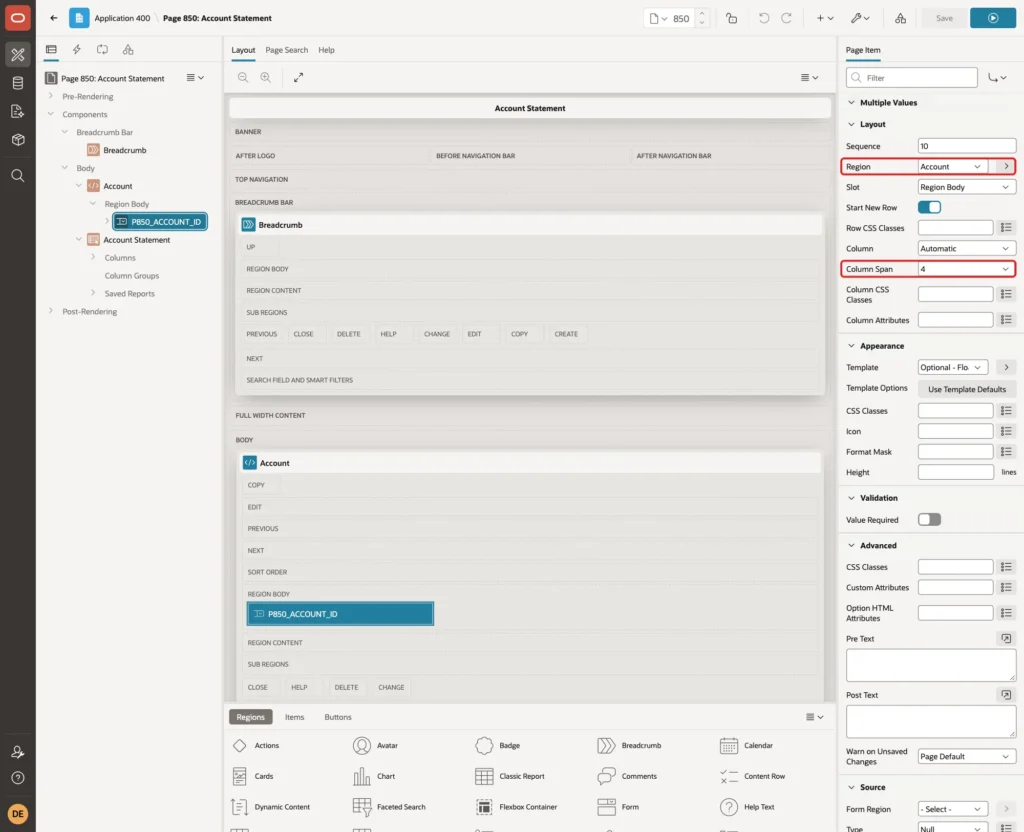This screenshot has width=1024, height=832.
Task: Open the Shared Components icon in toolbar
Action: tap(900, 18)
